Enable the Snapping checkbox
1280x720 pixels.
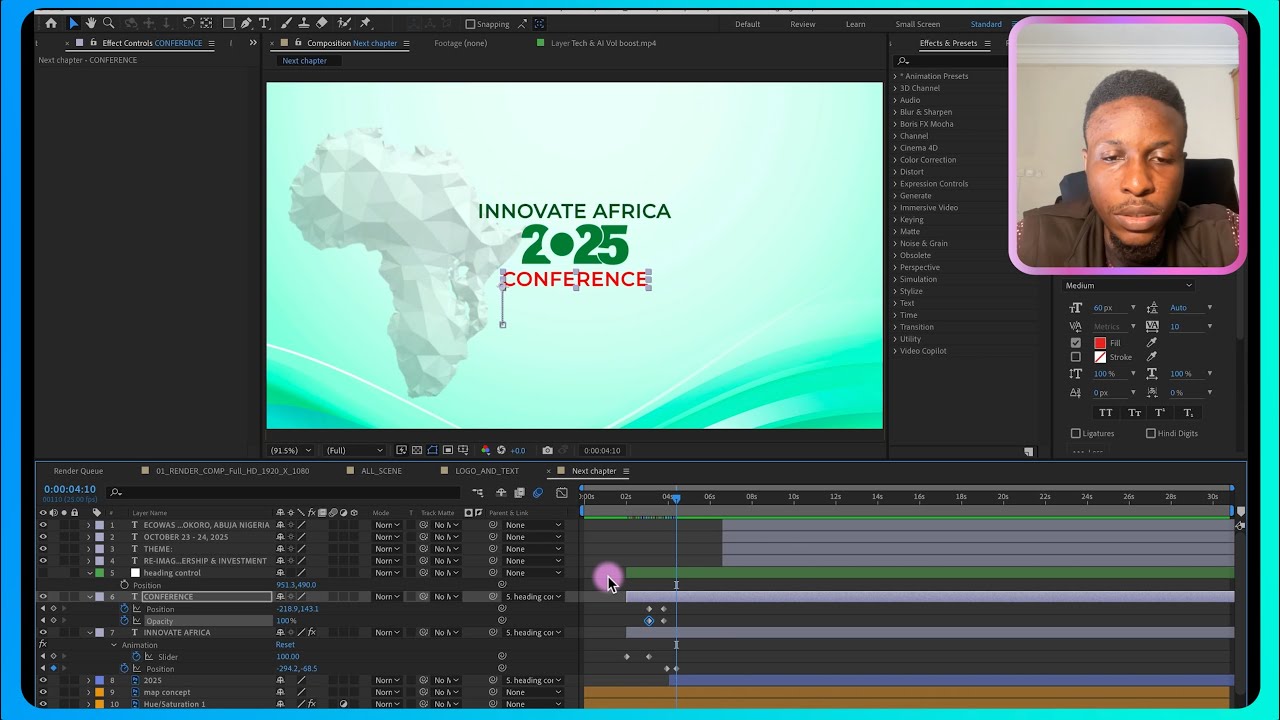[x=471, y=24]
